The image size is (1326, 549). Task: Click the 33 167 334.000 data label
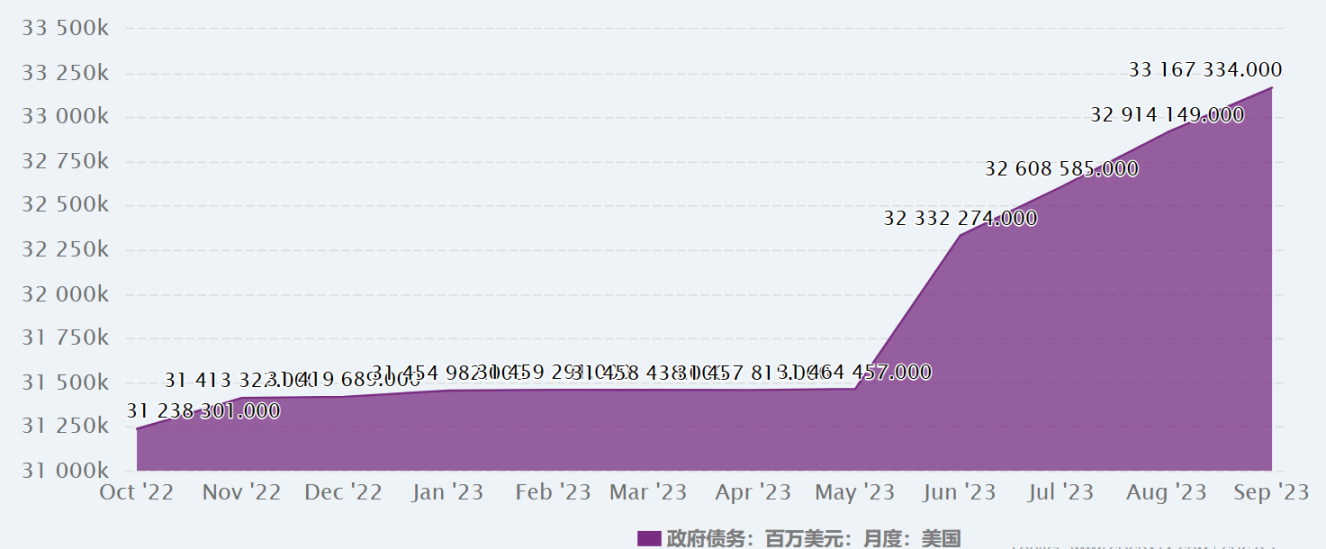pos(1205,70)
